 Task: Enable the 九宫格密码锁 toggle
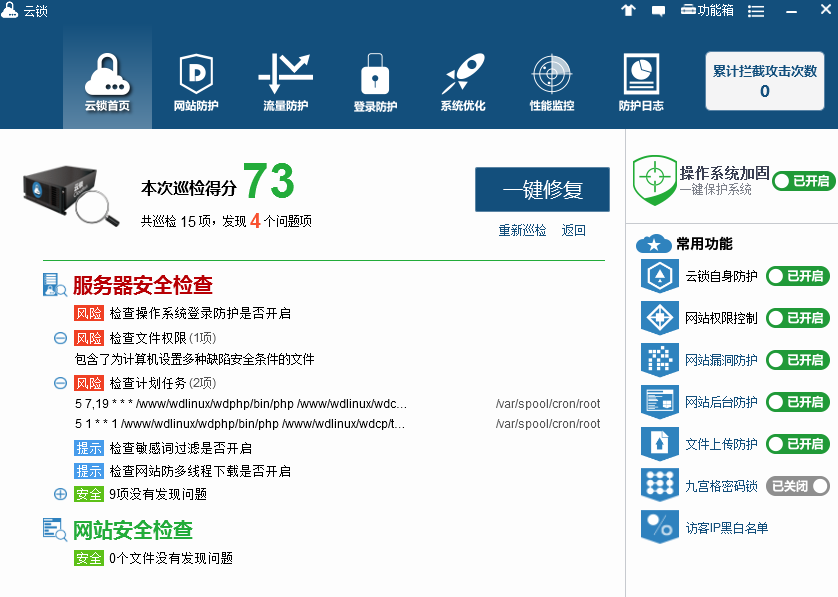(797, 486)
